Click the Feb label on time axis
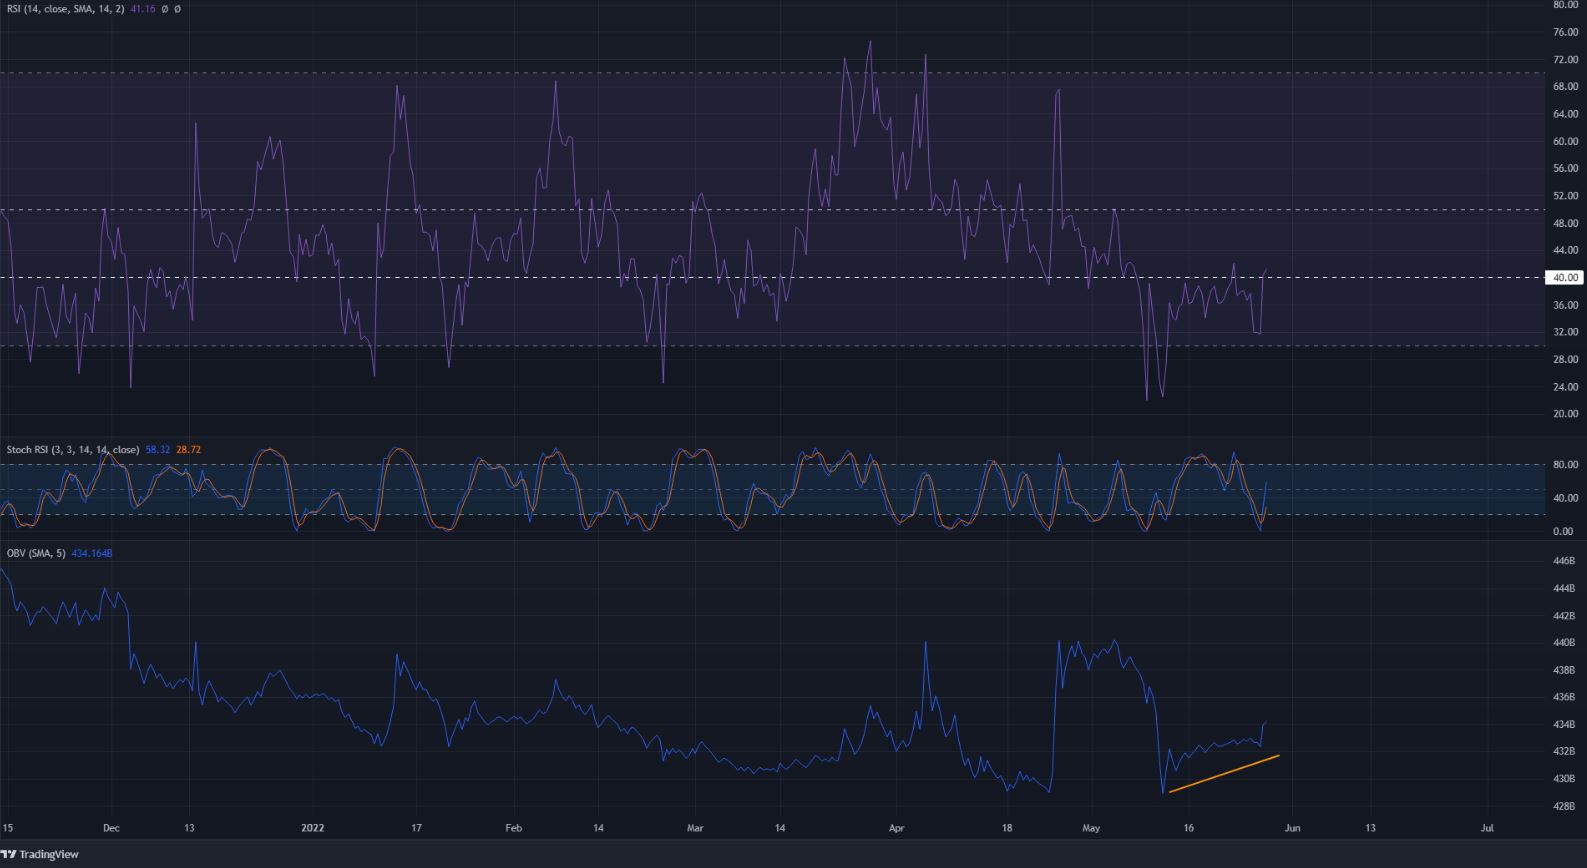The image size is (1587, 868). pyautogui.click(x=513, y=828)
